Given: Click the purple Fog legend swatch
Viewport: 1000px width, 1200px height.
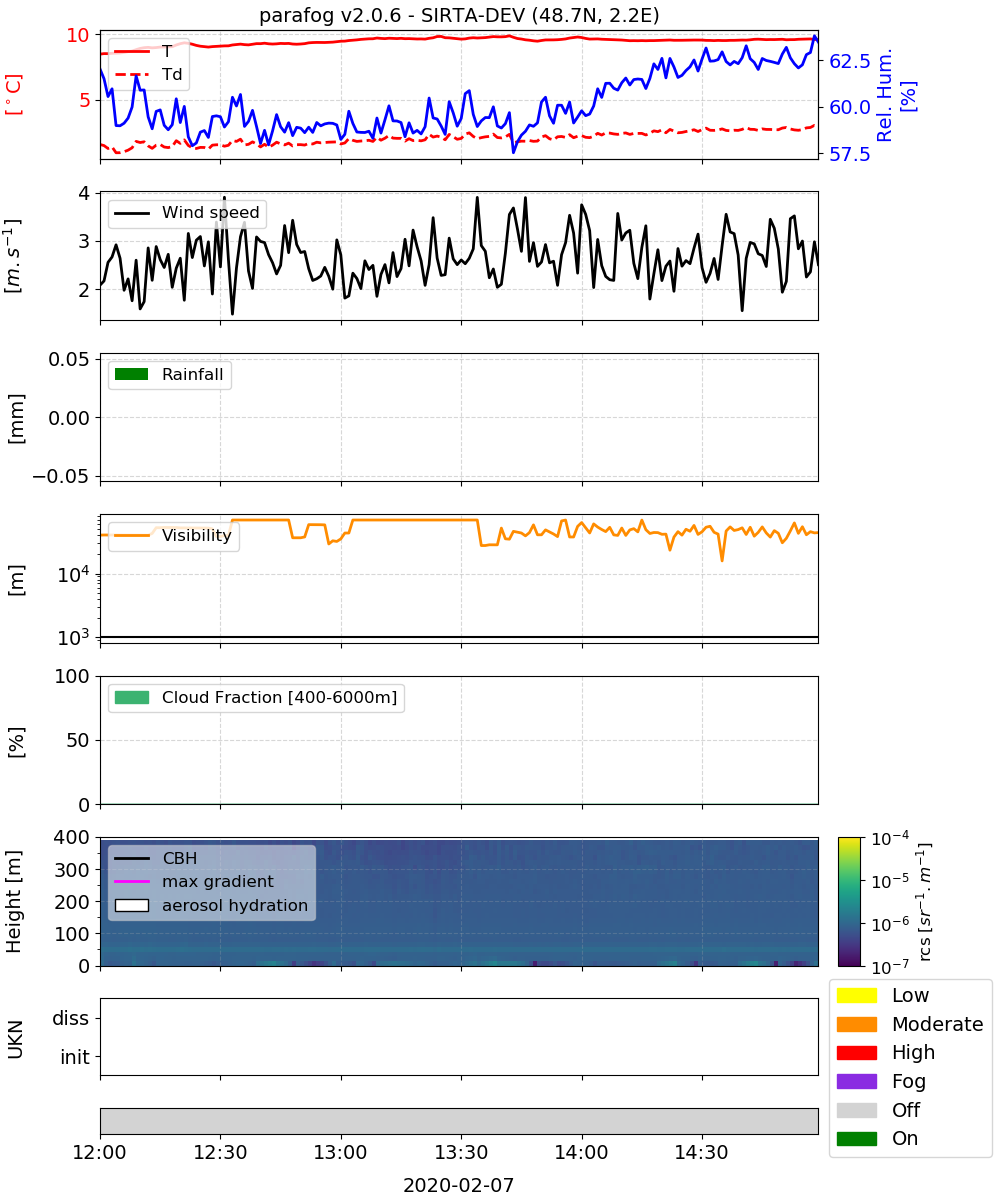Looking at the screenshot, I should point(856,1081).
